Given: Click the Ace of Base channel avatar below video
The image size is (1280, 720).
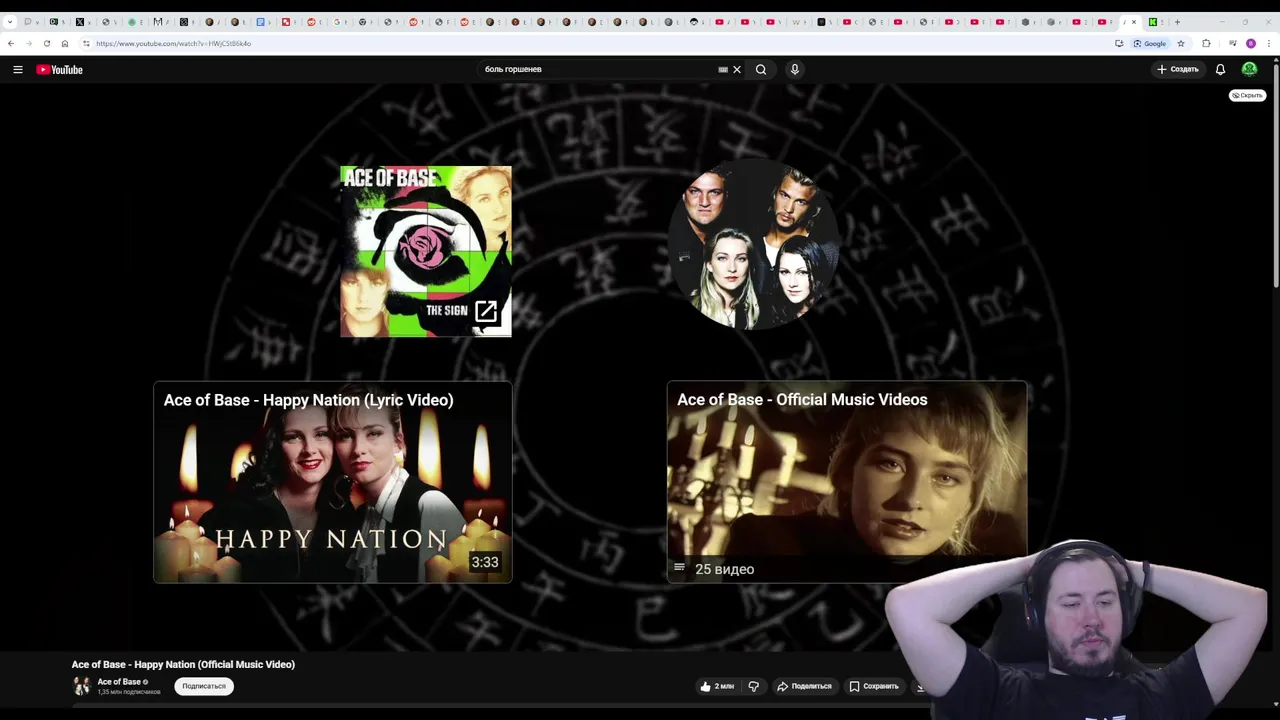Looking at the screenshot, I should (82, 686).
